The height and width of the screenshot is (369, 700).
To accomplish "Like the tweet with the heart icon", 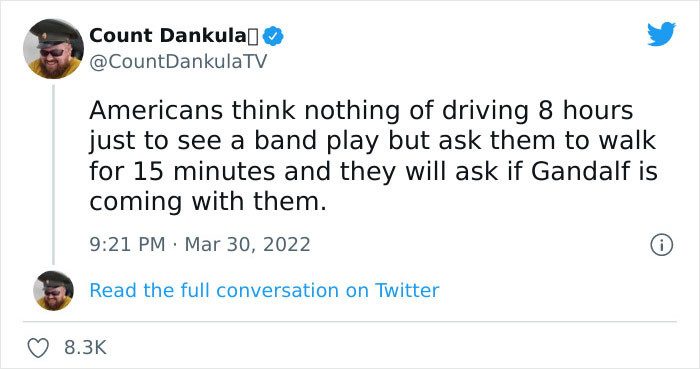I will [38, 348].
